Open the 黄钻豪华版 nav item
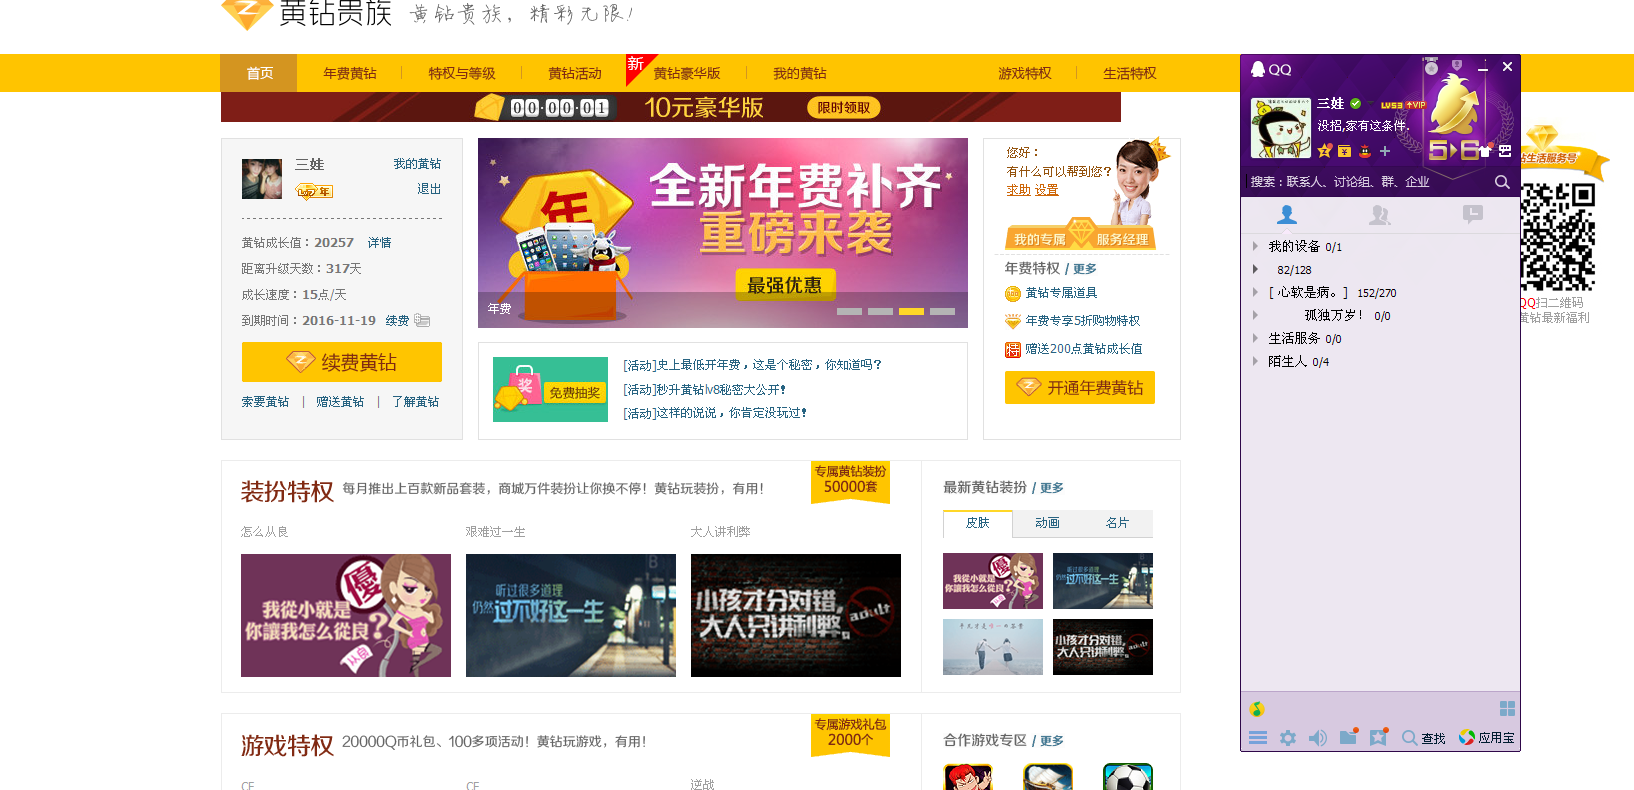Viewport: 1634px width, 790px height. (687, 73)
